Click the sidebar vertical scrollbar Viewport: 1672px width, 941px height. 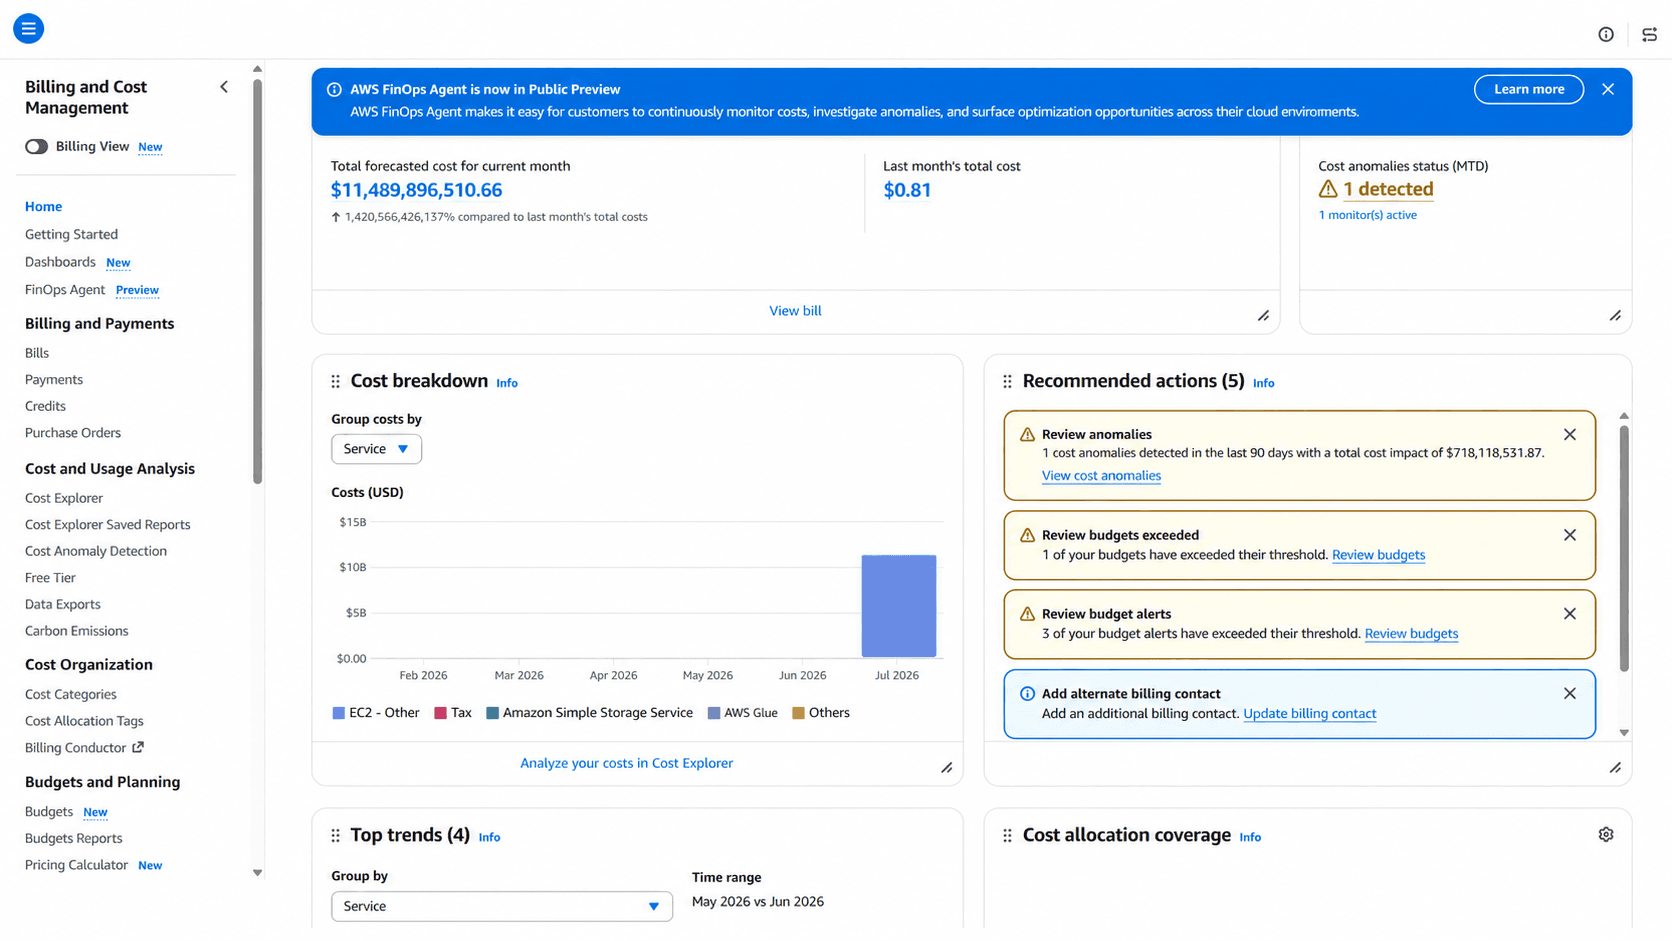coord(257,282)
